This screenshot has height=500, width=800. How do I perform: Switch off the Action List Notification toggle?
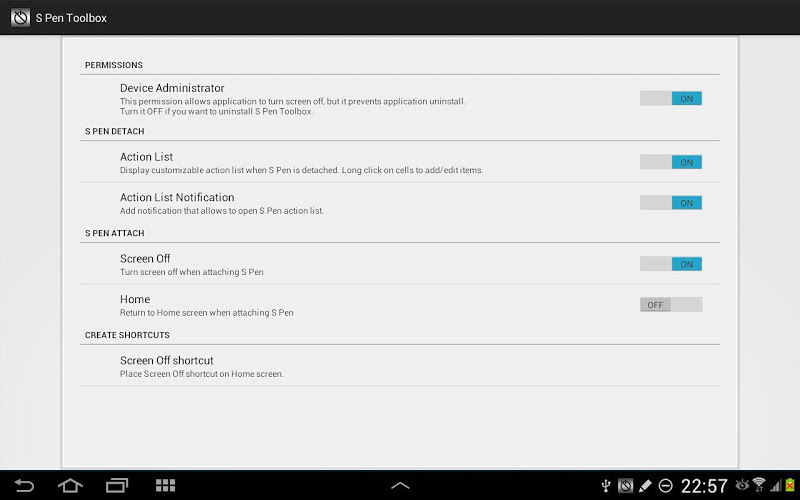pos(671,203)
